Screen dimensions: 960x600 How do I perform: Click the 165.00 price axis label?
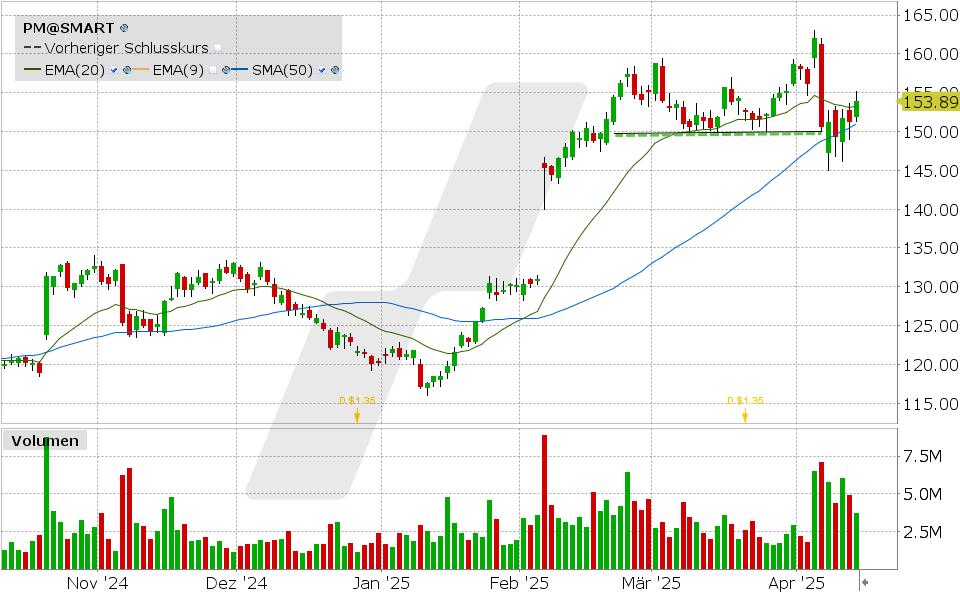pyautogui.click(x=931, y=15)
